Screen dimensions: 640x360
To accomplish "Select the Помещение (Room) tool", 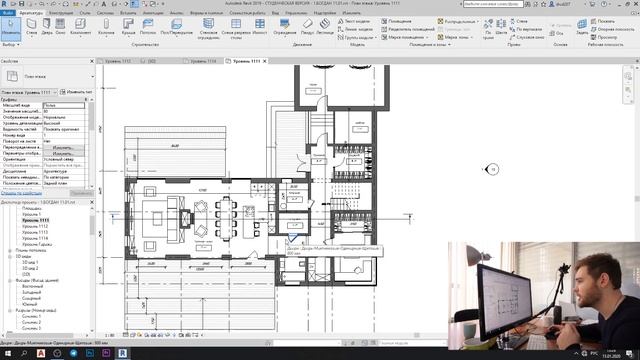I will click(x=397, y=21).
